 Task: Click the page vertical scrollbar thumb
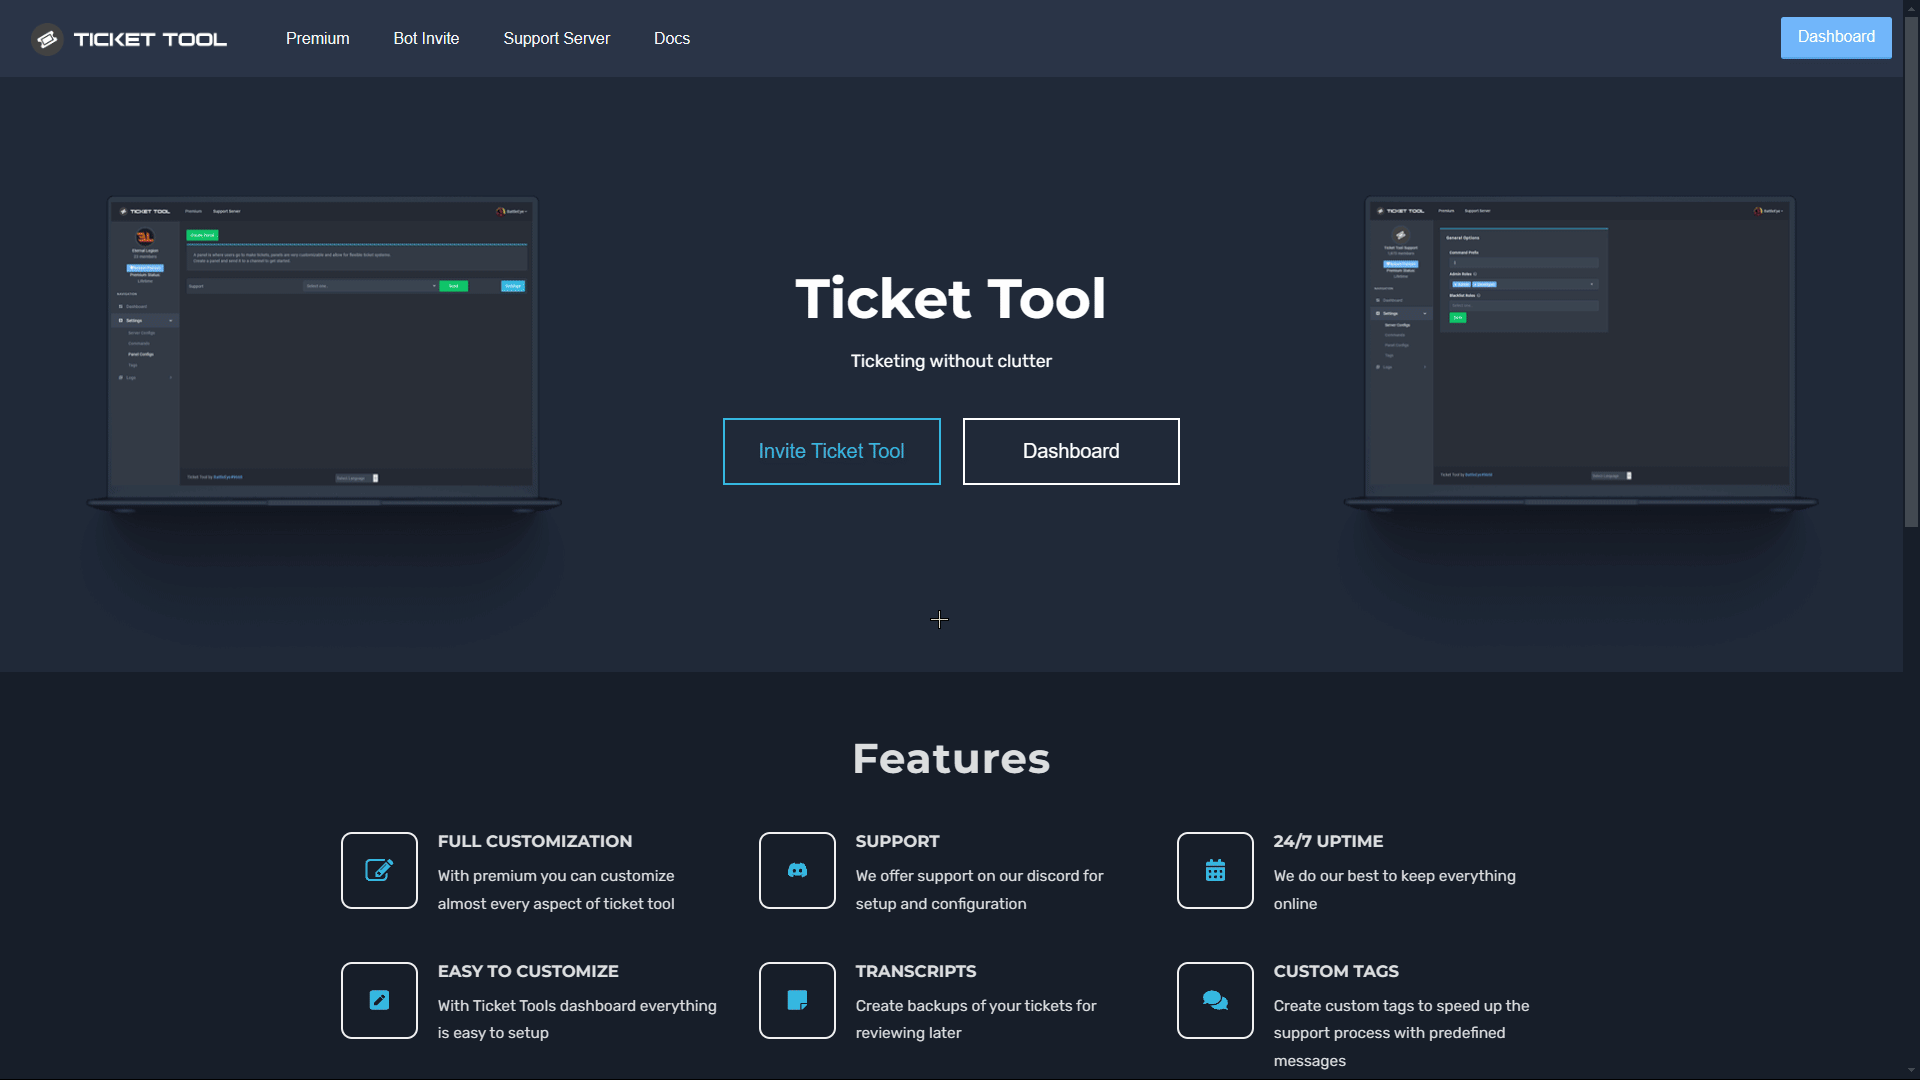click(1911, 270)
